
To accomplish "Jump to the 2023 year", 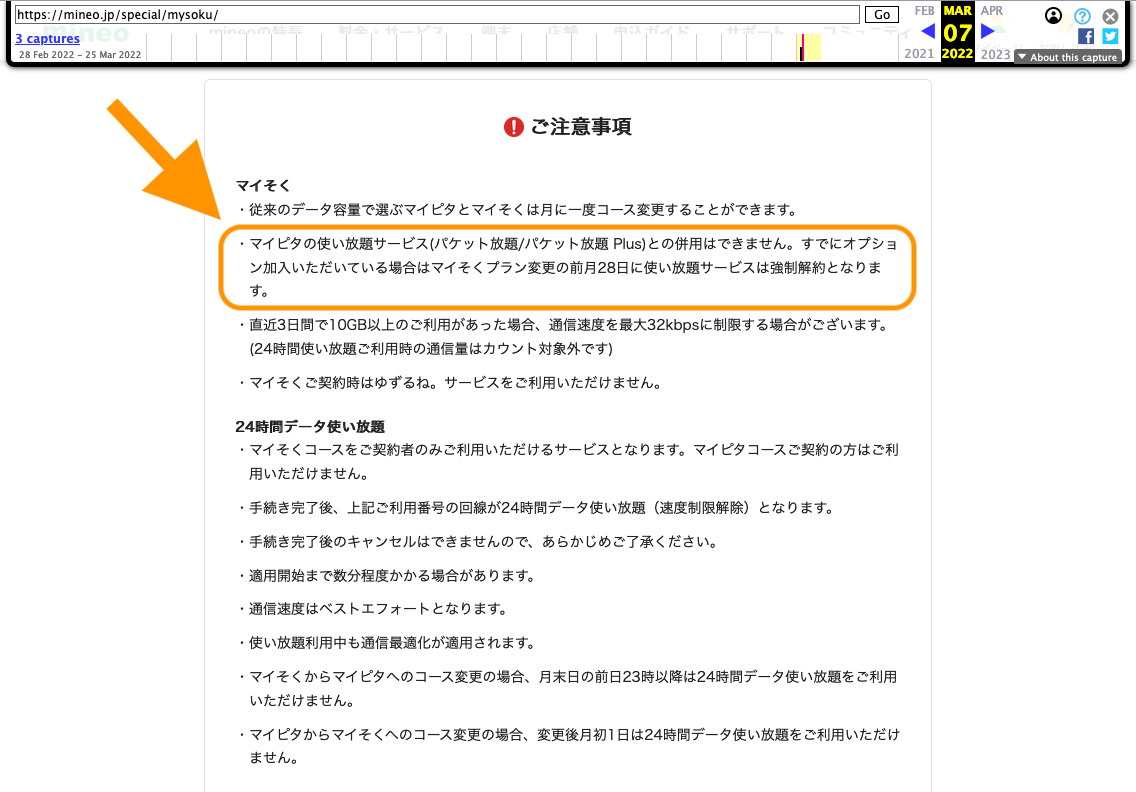I will pos(995,54).
